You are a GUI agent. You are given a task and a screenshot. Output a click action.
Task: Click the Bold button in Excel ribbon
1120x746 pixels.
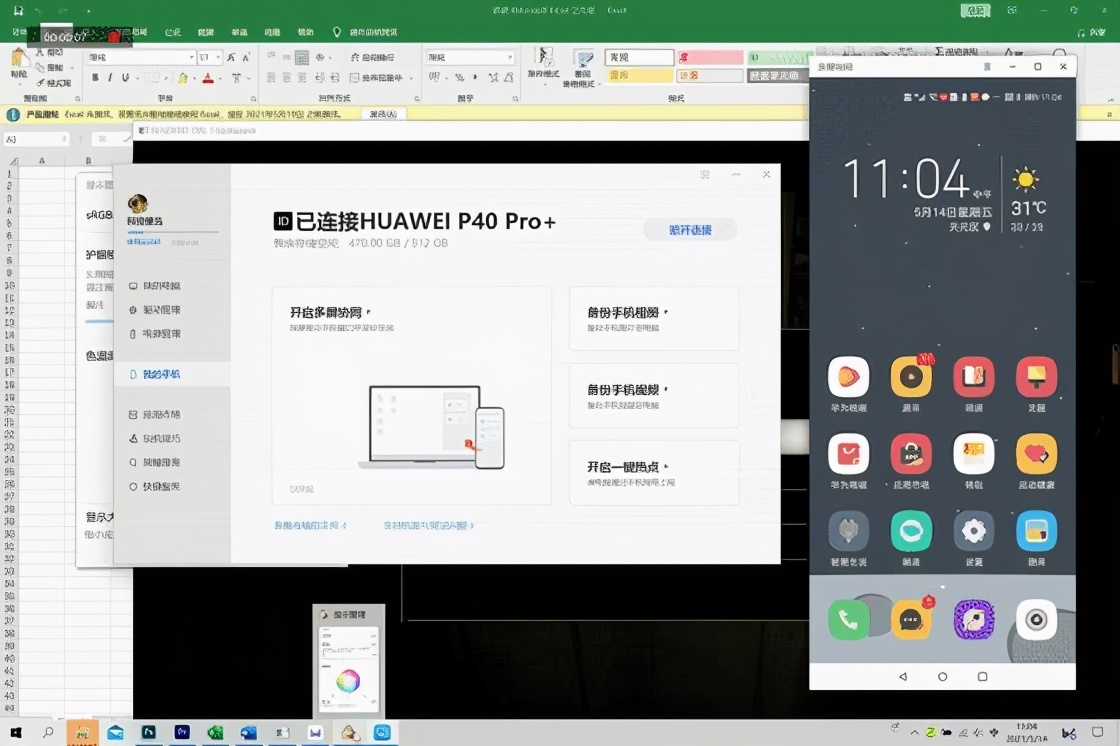(95, 78)
